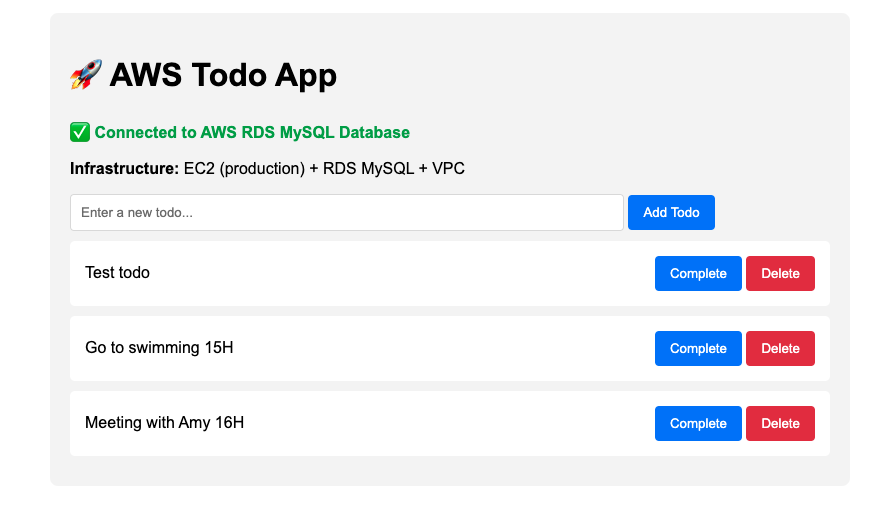Complete the 'Go to swimming 15H' todo
The image size is (876, 506).
tap(698, 349)
